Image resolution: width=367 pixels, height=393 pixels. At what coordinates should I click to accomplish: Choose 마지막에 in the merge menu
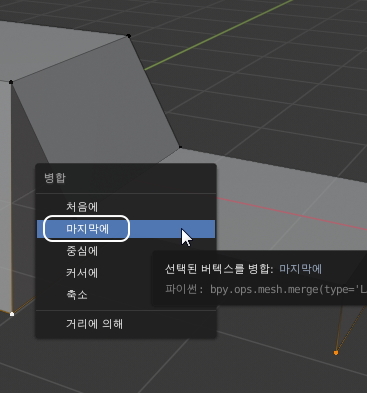coord(126,229)
